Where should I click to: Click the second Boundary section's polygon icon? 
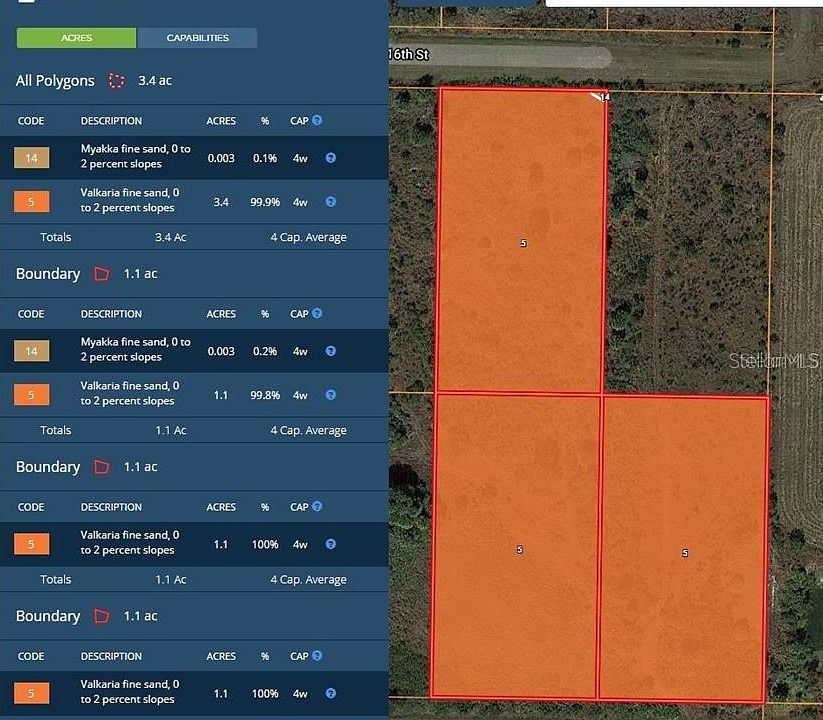coord(101,467)
